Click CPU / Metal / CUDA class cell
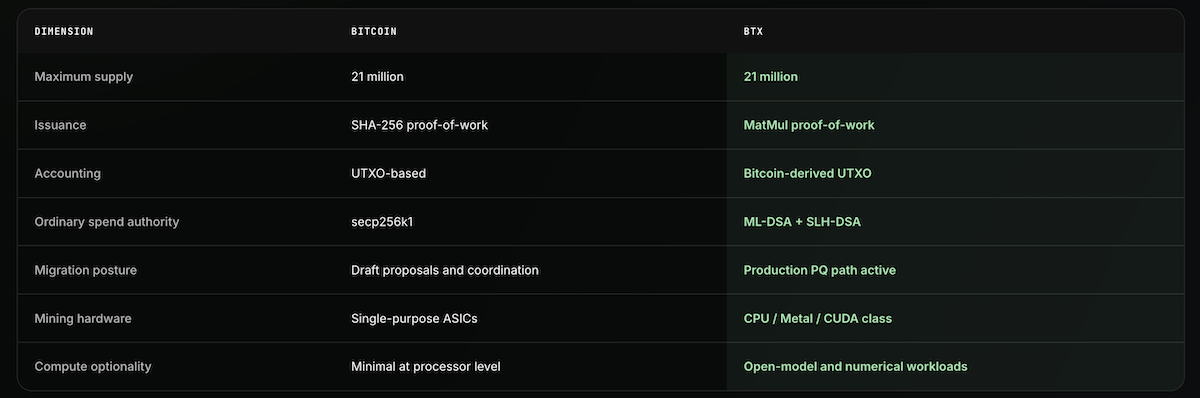 [x=818, y=318]
